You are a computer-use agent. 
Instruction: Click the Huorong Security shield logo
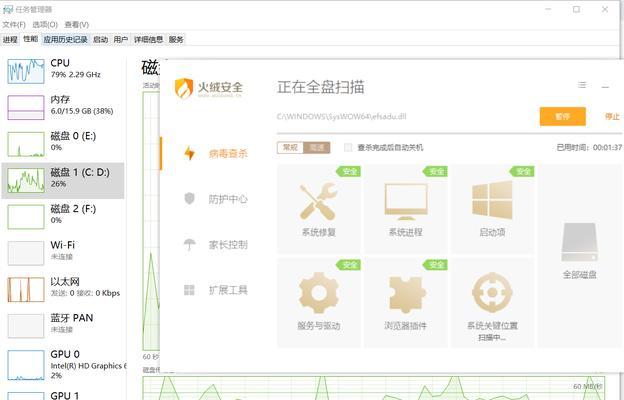(x=184, y=88)
